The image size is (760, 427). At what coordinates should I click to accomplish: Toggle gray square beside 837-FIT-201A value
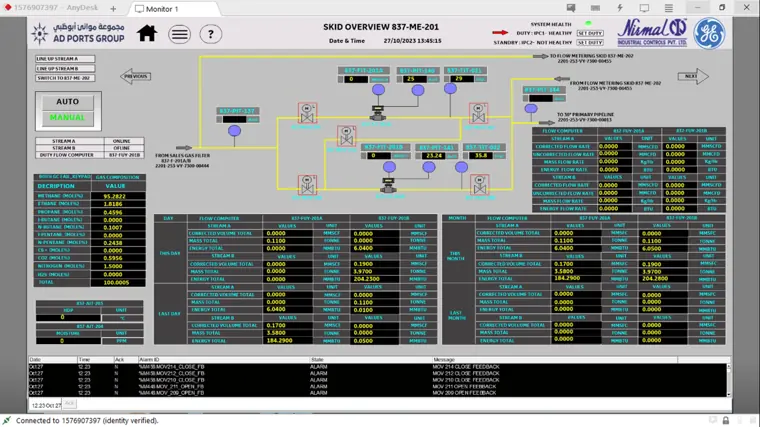341,79
